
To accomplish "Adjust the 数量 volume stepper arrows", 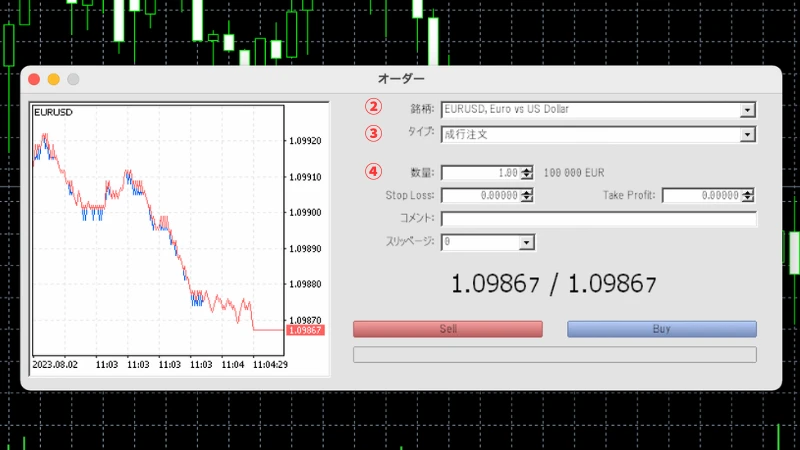I will click(527, 173).
